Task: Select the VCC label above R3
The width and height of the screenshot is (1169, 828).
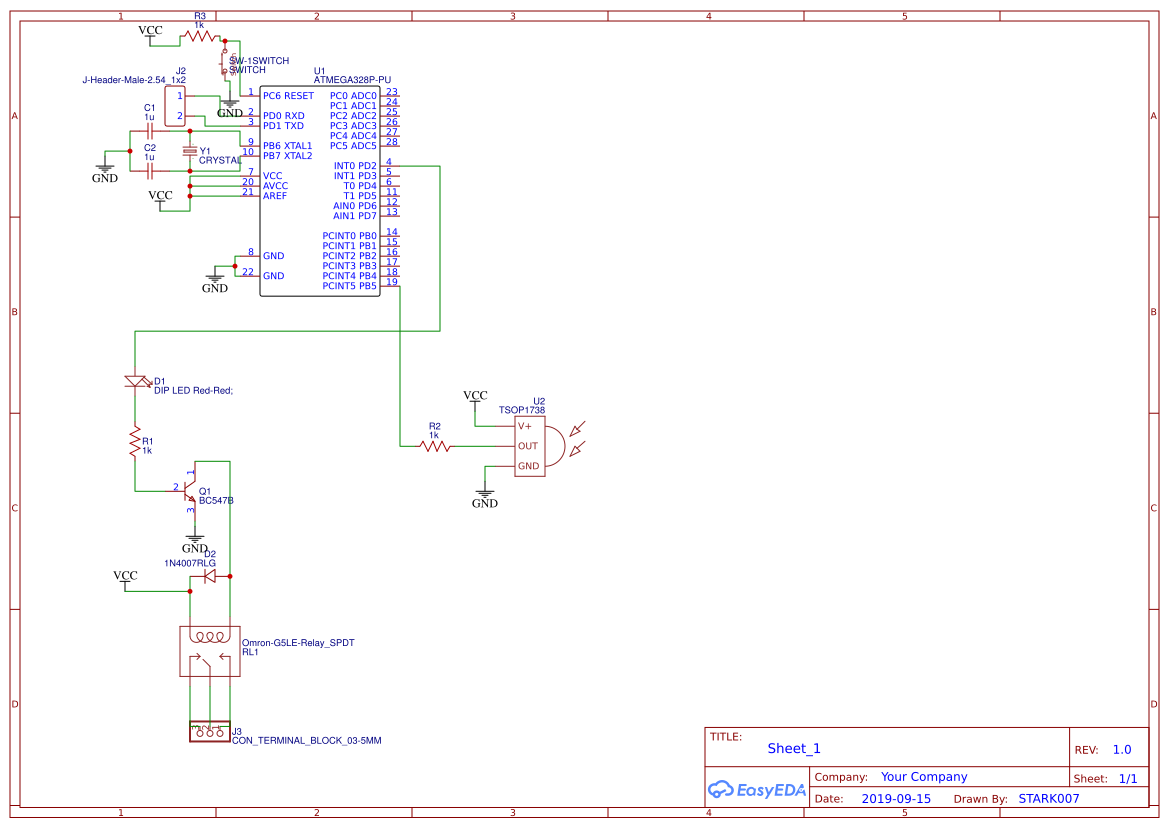Action: 148,30
